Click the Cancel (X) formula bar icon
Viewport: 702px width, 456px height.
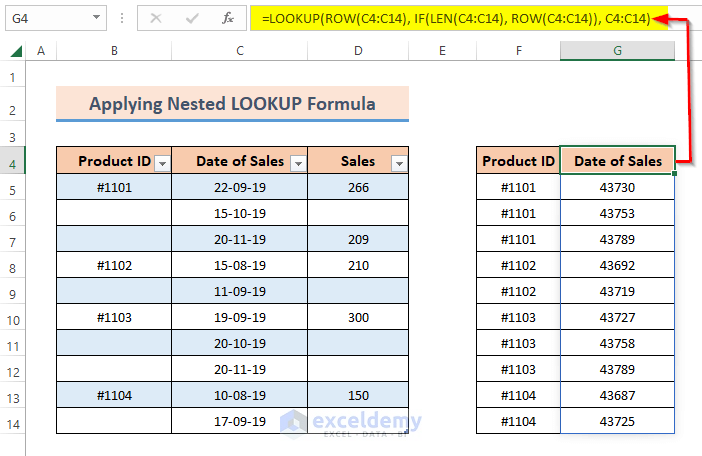pyautogui.click(x=156, y=18)
